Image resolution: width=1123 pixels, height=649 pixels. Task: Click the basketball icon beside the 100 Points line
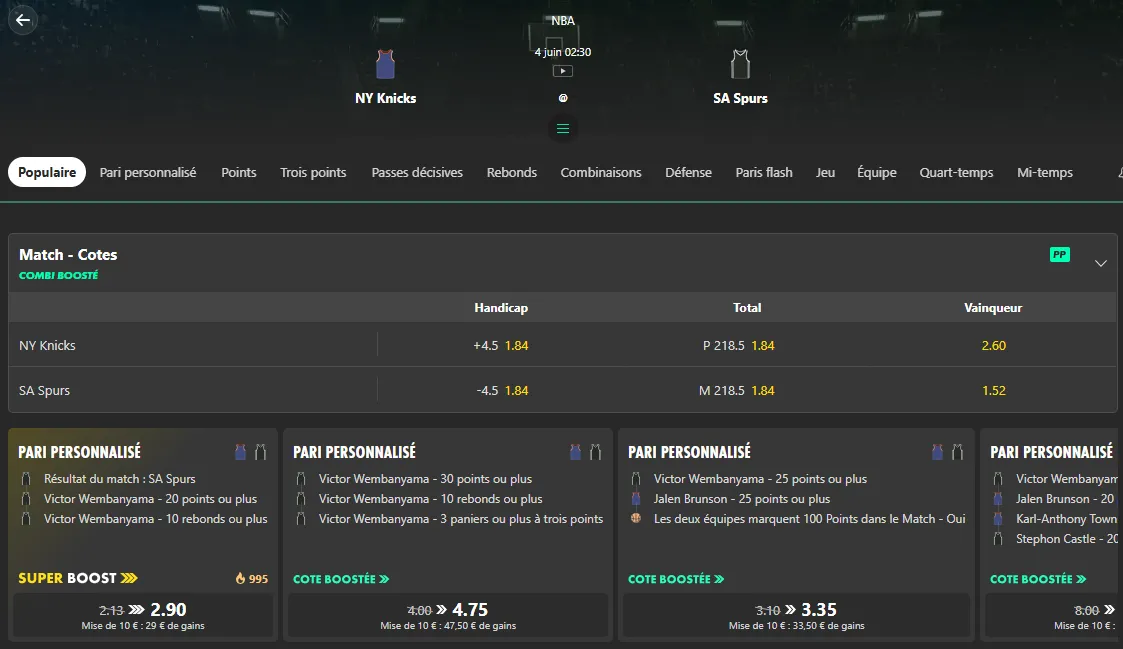coord(635,518)
